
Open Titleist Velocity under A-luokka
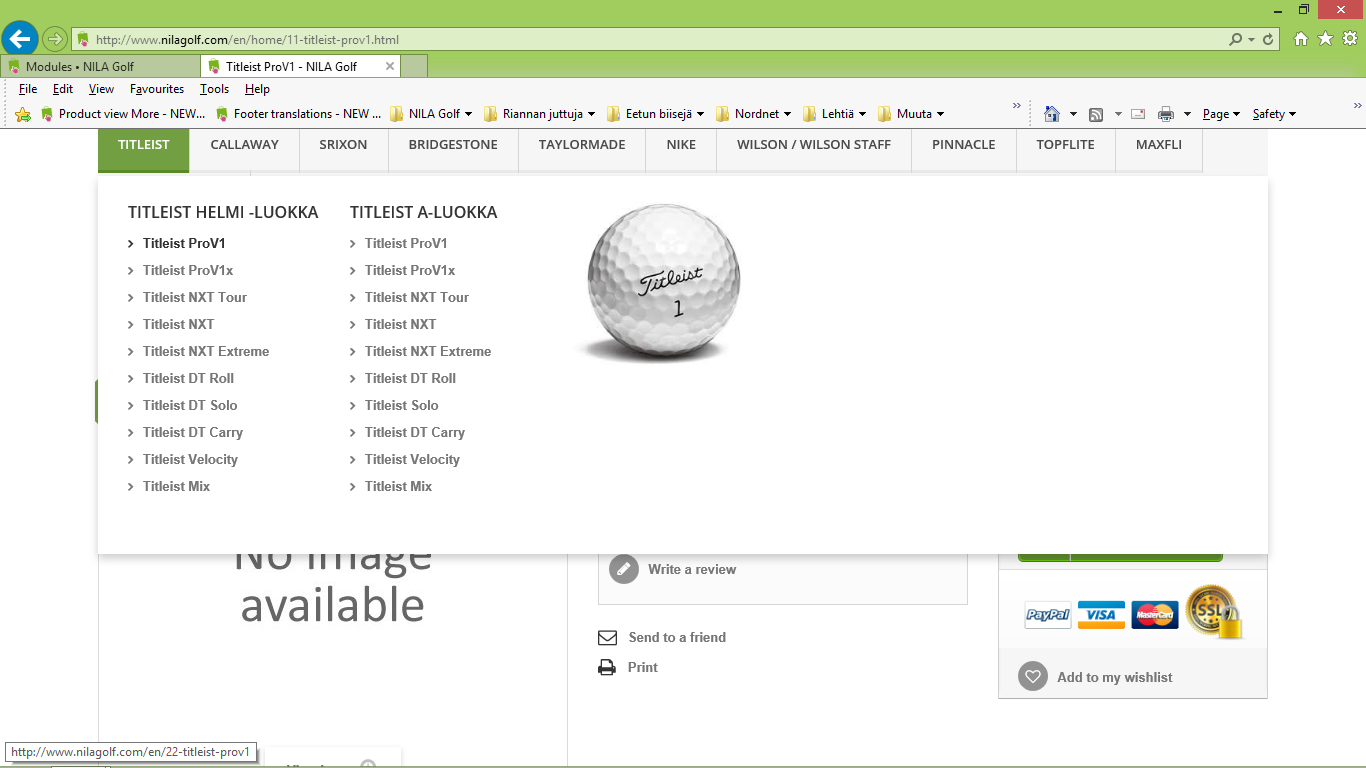point(412,459)
